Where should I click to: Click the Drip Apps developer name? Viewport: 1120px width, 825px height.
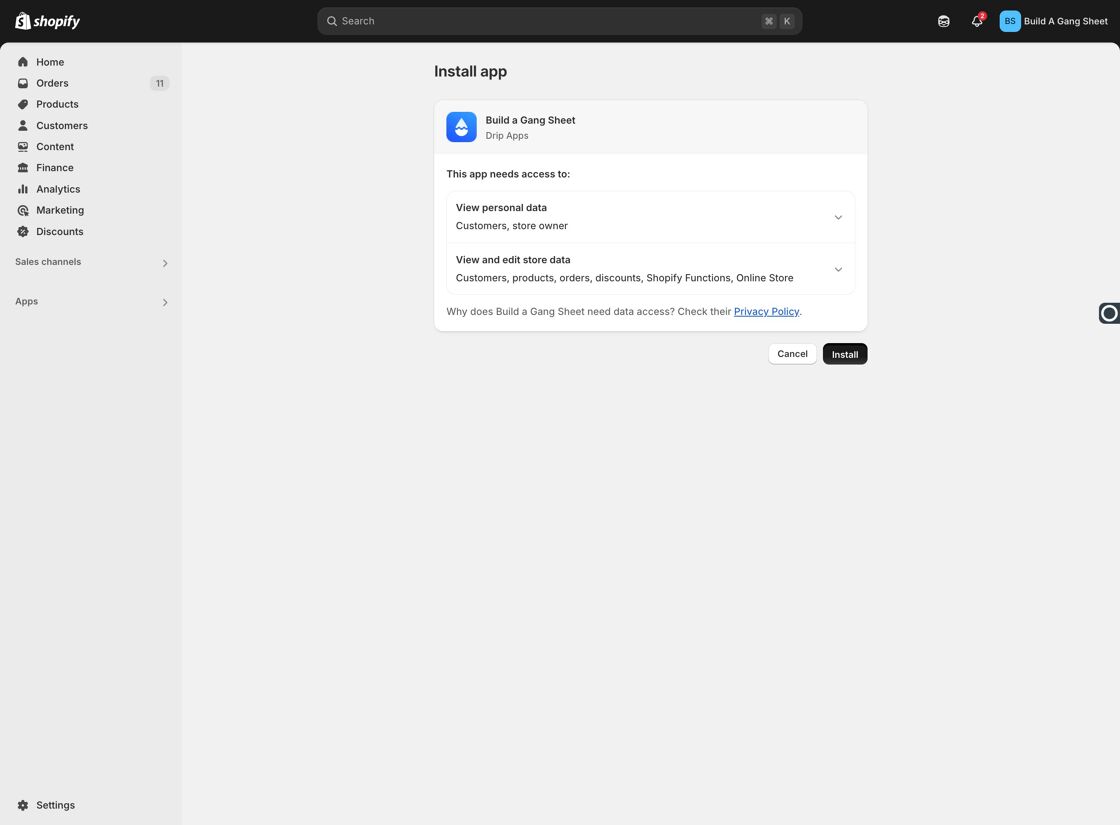(507, 136)
